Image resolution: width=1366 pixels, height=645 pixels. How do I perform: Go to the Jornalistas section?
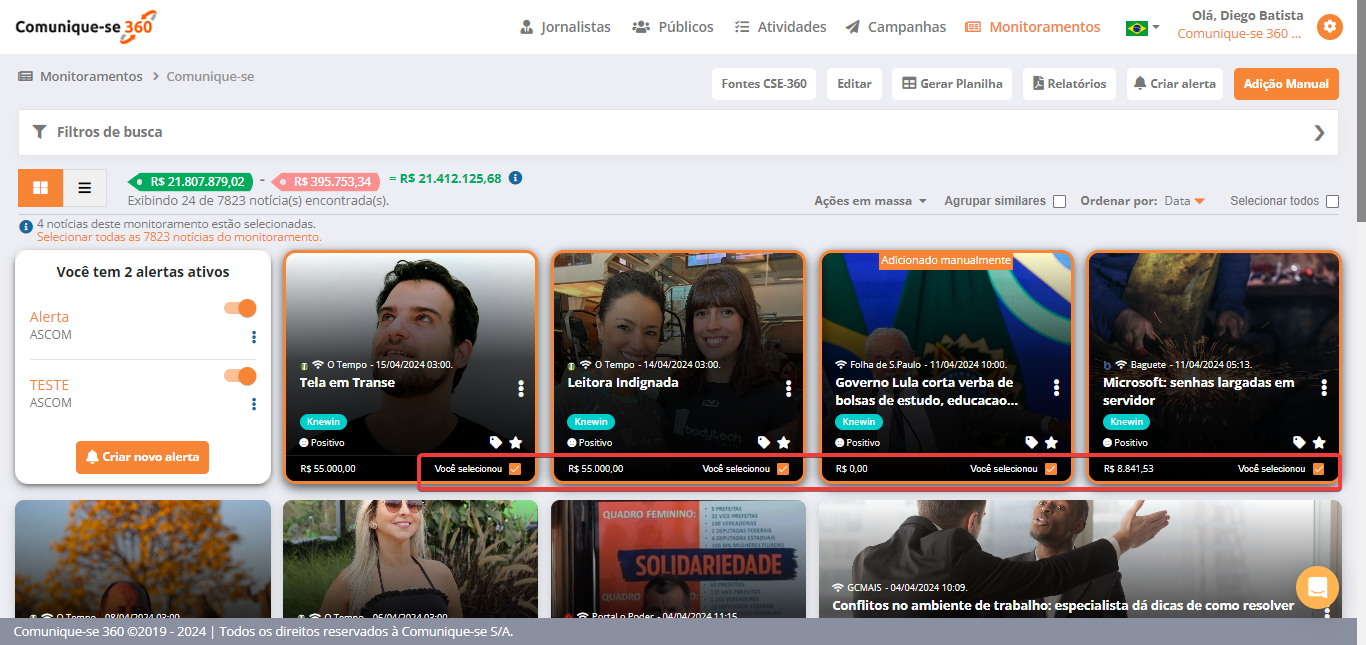click(x=565, y=27)
